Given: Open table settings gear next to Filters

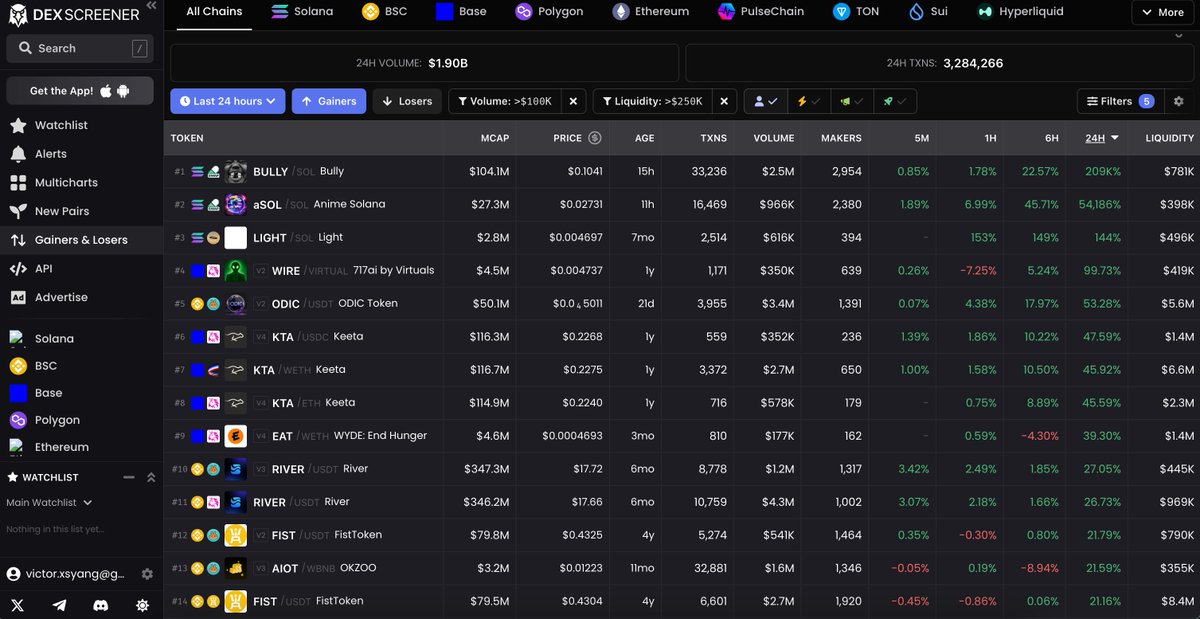Looking at the screenshot, I should (1178, 101).
